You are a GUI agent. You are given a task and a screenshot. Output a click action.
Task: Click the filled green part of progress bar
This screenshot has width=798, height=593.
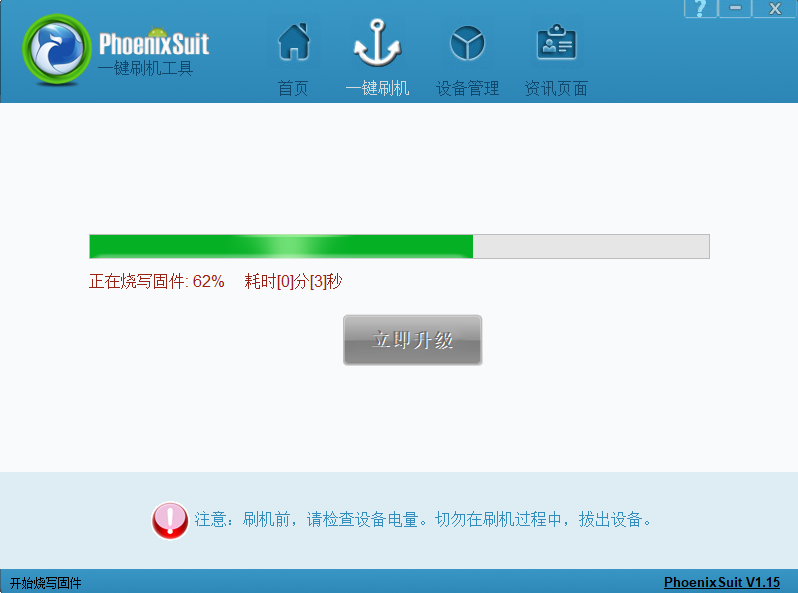281,246
